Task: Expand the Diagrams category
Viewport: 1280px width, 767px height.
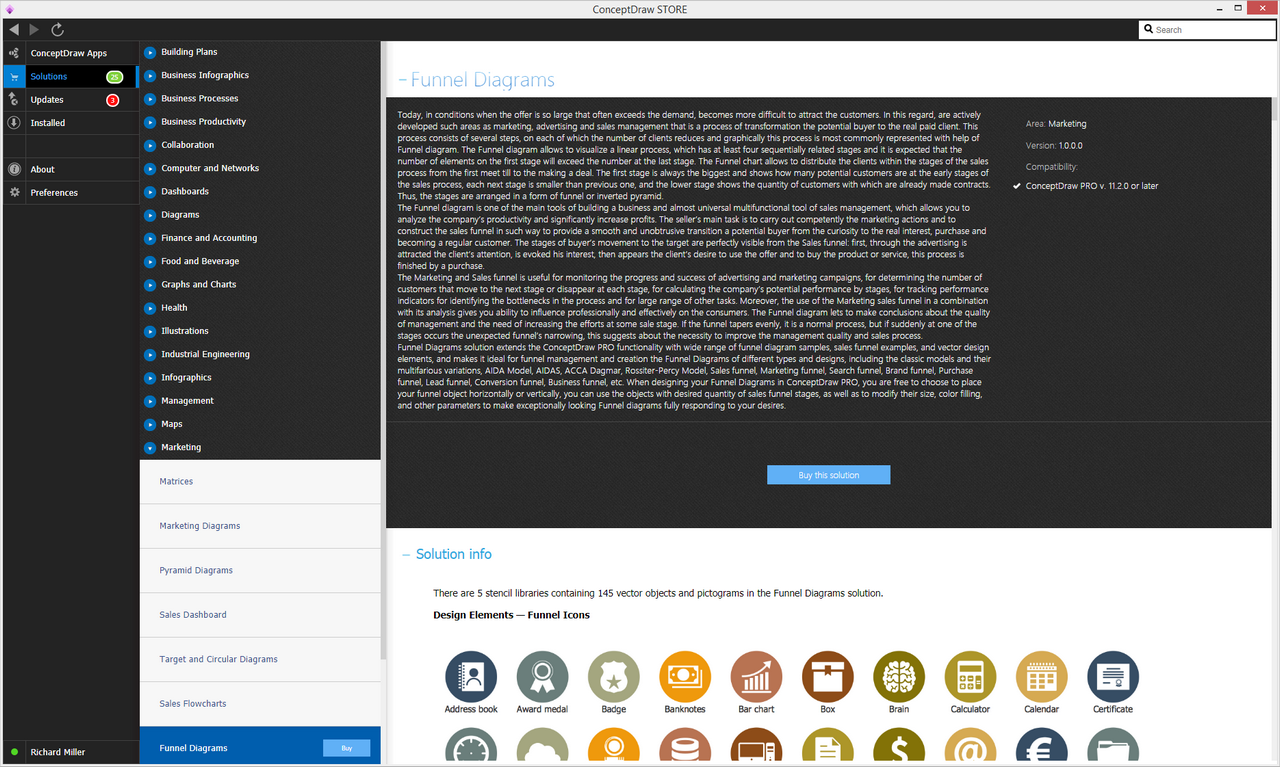Action: point(150,215)
